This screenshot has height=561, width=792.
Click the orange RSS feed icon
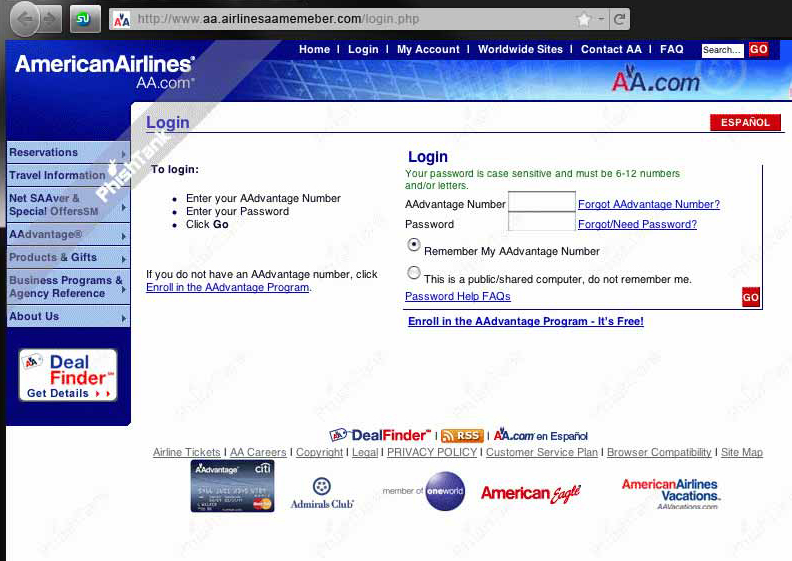coord(462,436)
